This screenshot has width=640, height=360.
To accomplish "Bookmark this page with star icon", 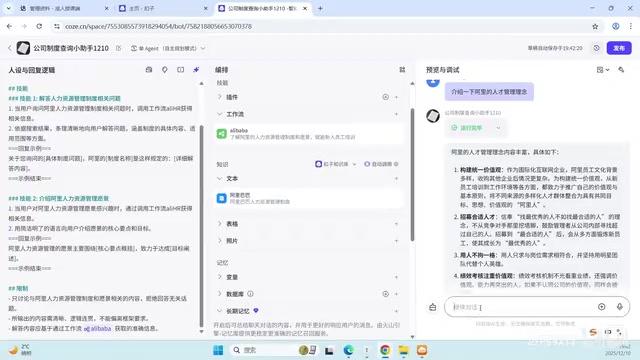I will click(595, 26).
